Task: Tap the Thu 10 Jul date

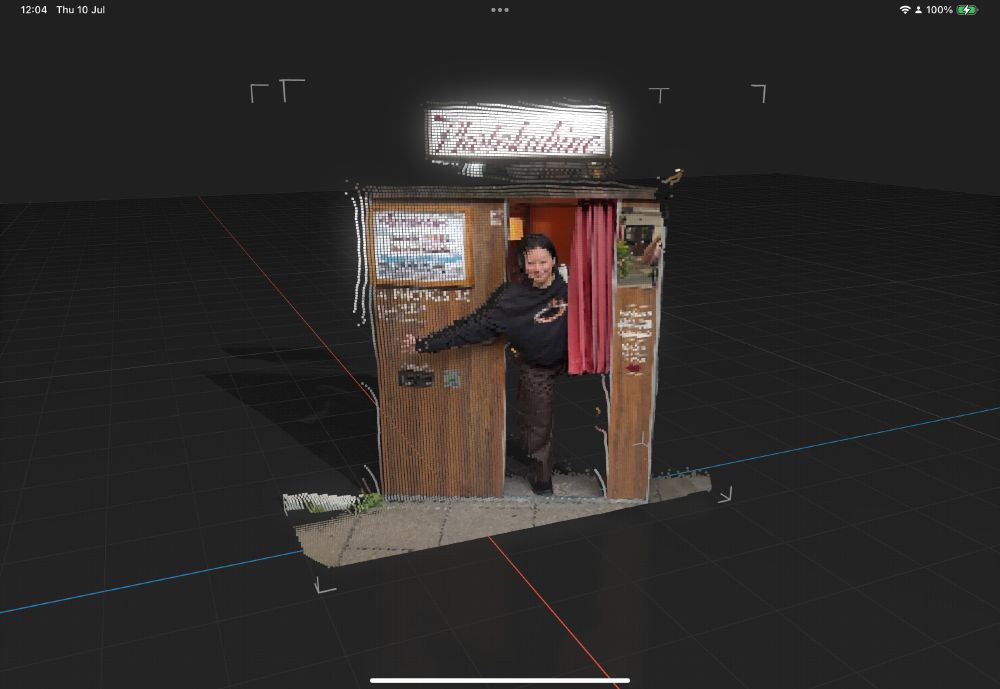Action: [80, 10]
